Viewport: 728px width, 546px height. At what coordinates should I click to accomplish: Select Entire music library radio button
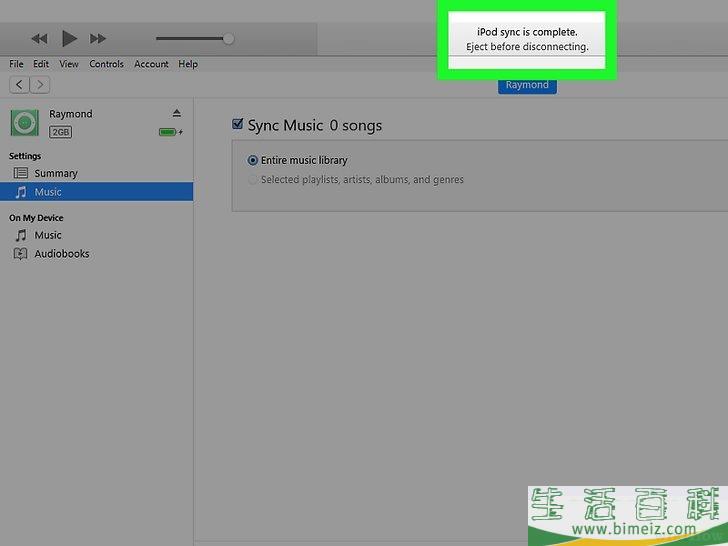click(253, 160)
